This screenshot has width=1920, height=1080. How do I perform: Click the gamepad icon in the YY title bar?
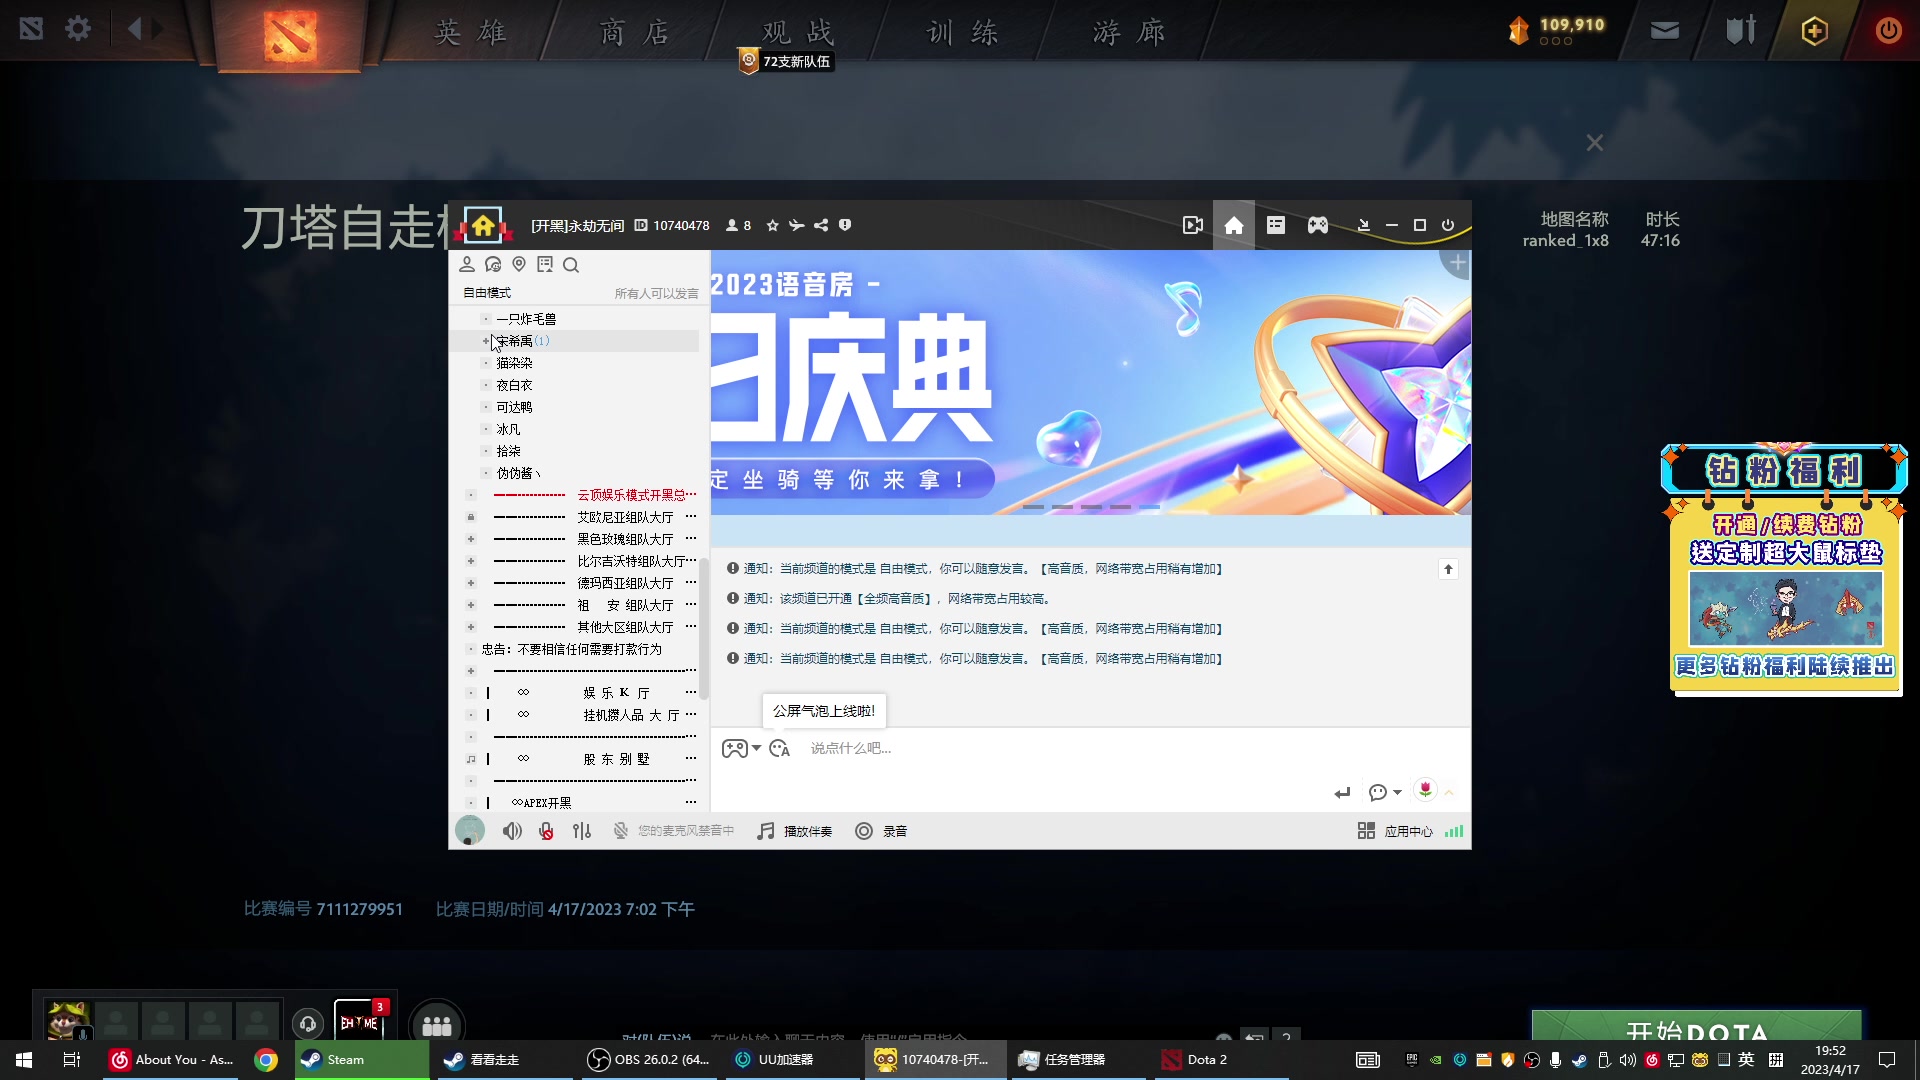(x=1317, y=225)
